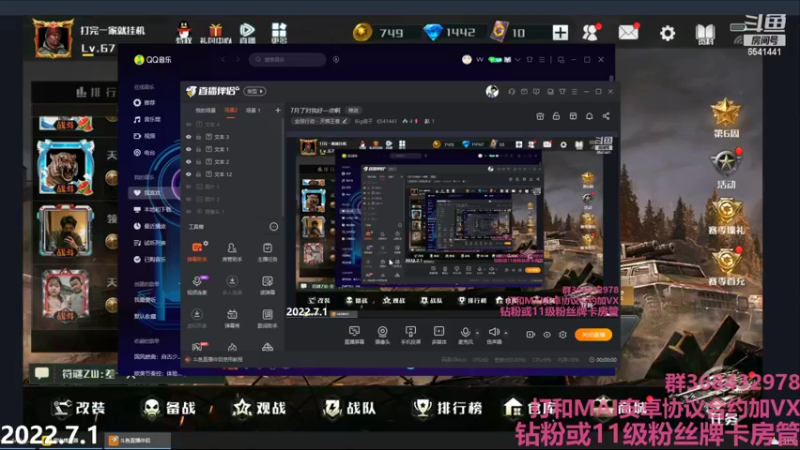Open the game mail envelope icon
The height and width of the screenshot is (450, 800).
coord(629,33)
